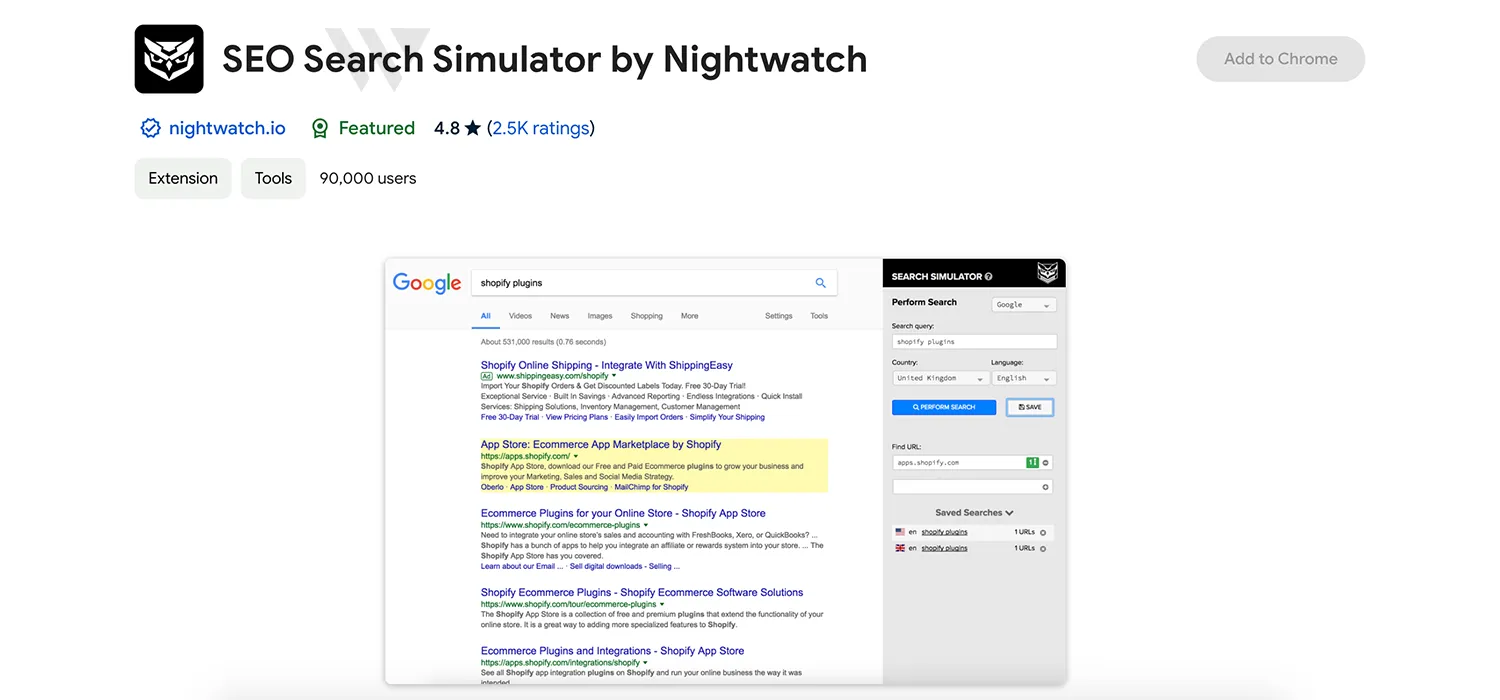Open the Shopify Ecommerce Plugins Software Solutions result
The width and height of the screenshot is (1500, 700).
pos(642,592)
